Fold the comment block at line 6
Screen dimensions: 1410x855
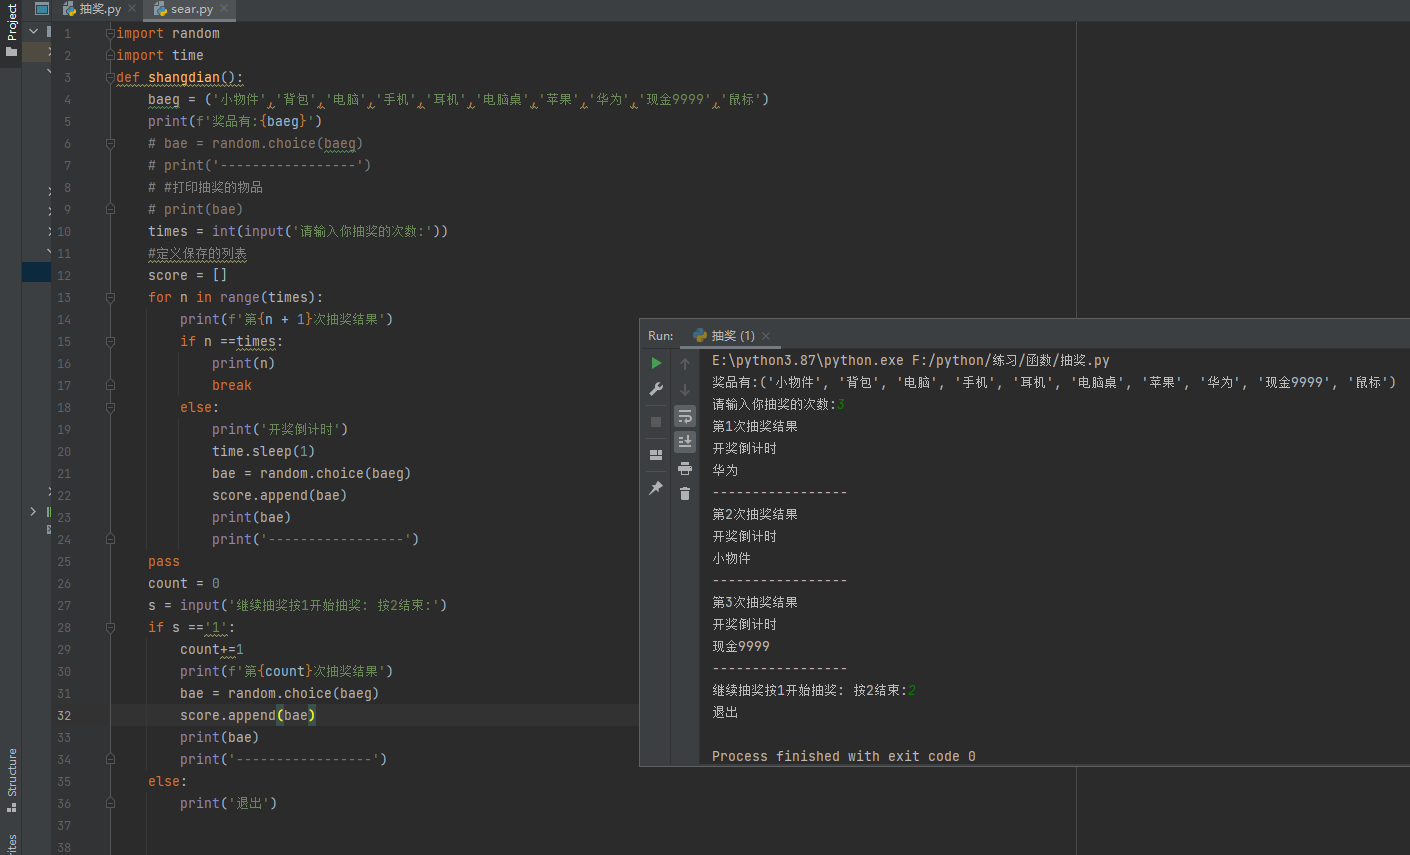coord(110,143)
